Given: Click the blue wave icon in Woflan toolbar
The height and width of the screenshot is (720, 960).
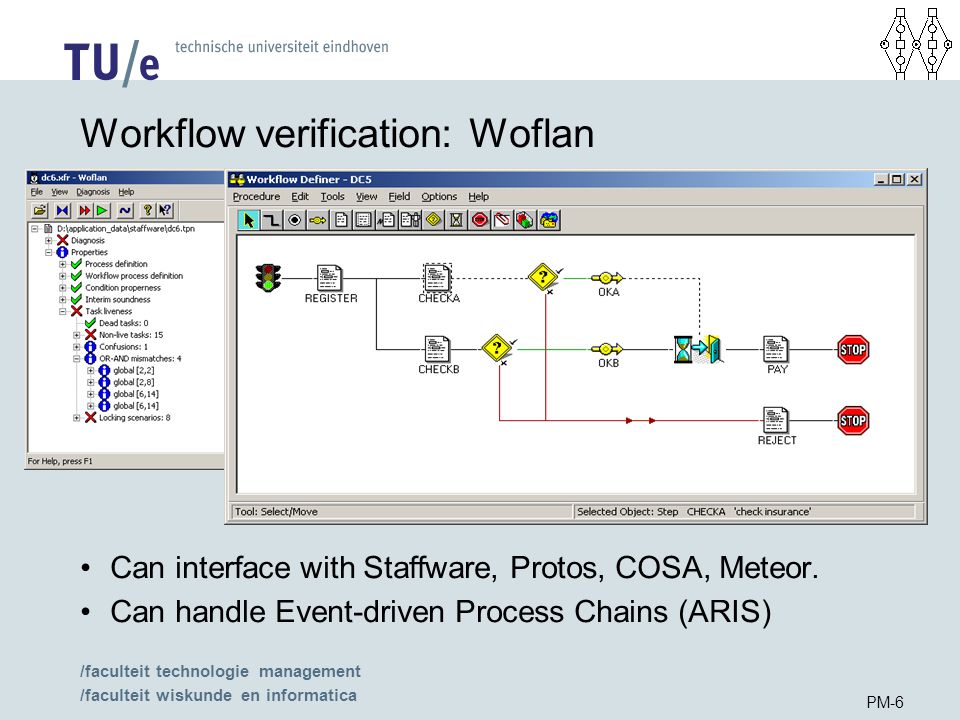Looking at the screenshot, I should (125, 211).
